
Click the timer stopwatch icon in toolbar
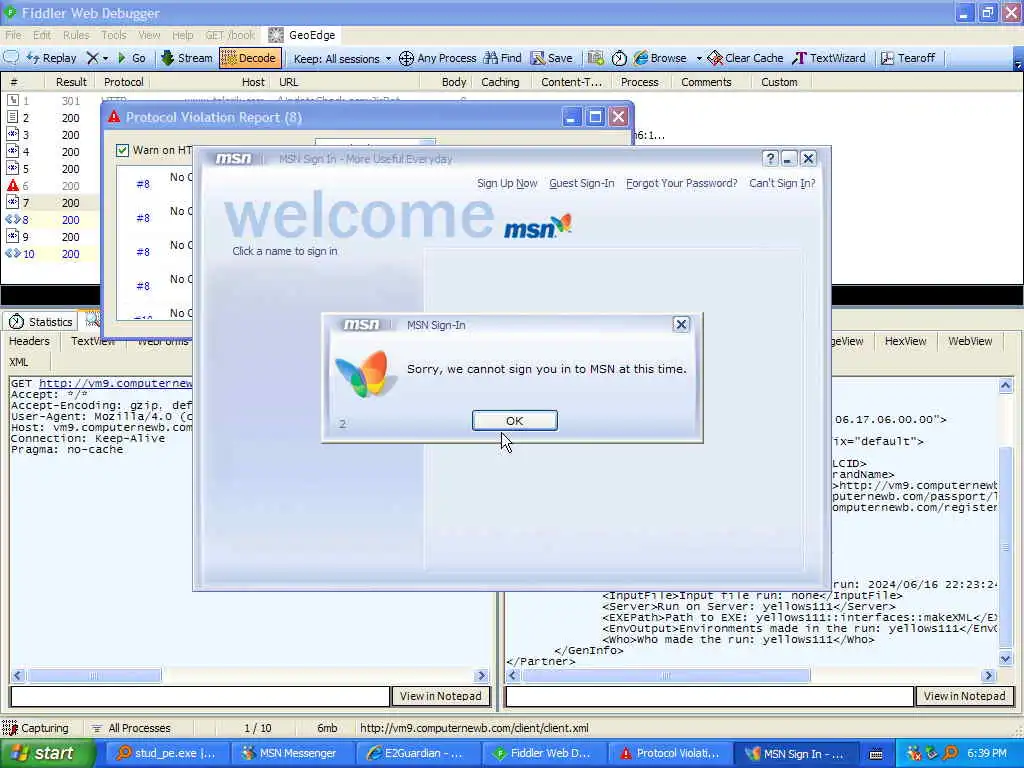click(x=619, y=58)
